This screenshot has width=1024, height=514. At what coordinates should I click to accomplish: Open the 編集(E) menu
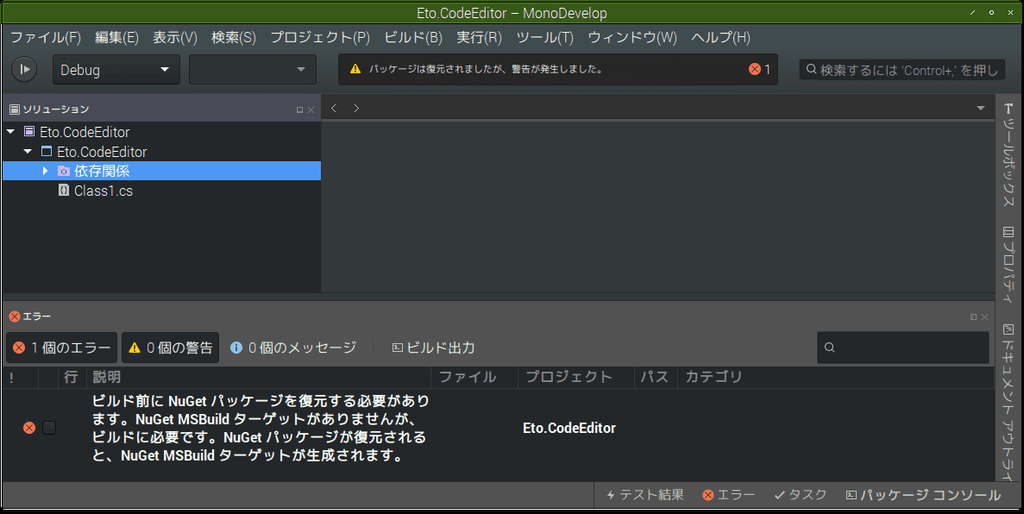tap(116, 37)
